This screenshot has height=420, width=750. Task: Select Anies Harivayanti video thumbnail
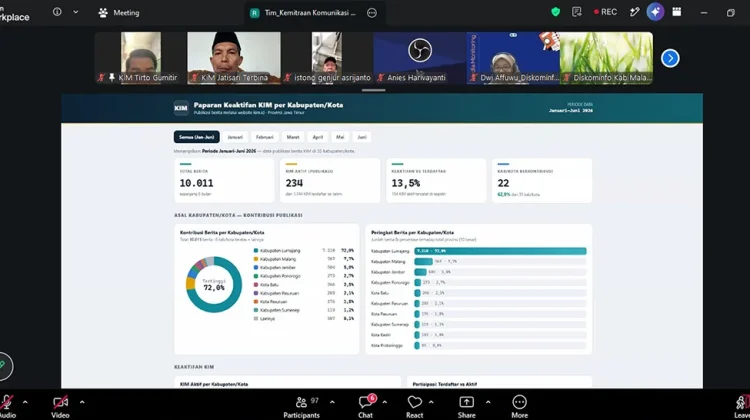420,58
